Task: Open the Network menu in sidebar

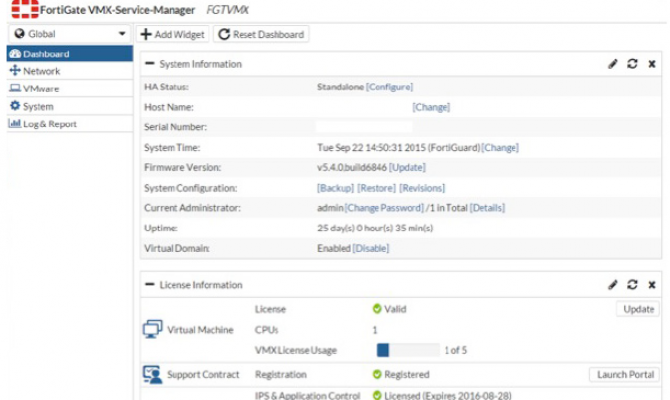Action: [x=41, y=71]
